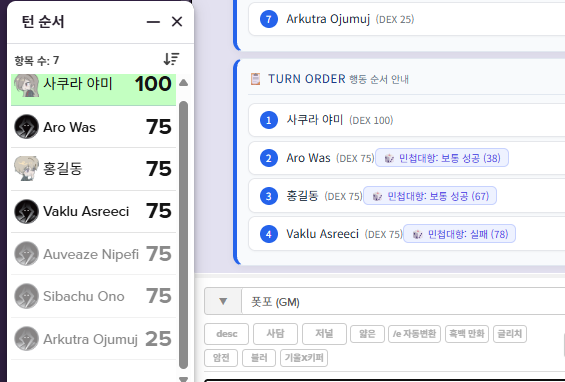Viewport: 565px width, 382px height.
Task: Click the 저널 macro button
Action: pyautogui.click(x=324, y=334)
